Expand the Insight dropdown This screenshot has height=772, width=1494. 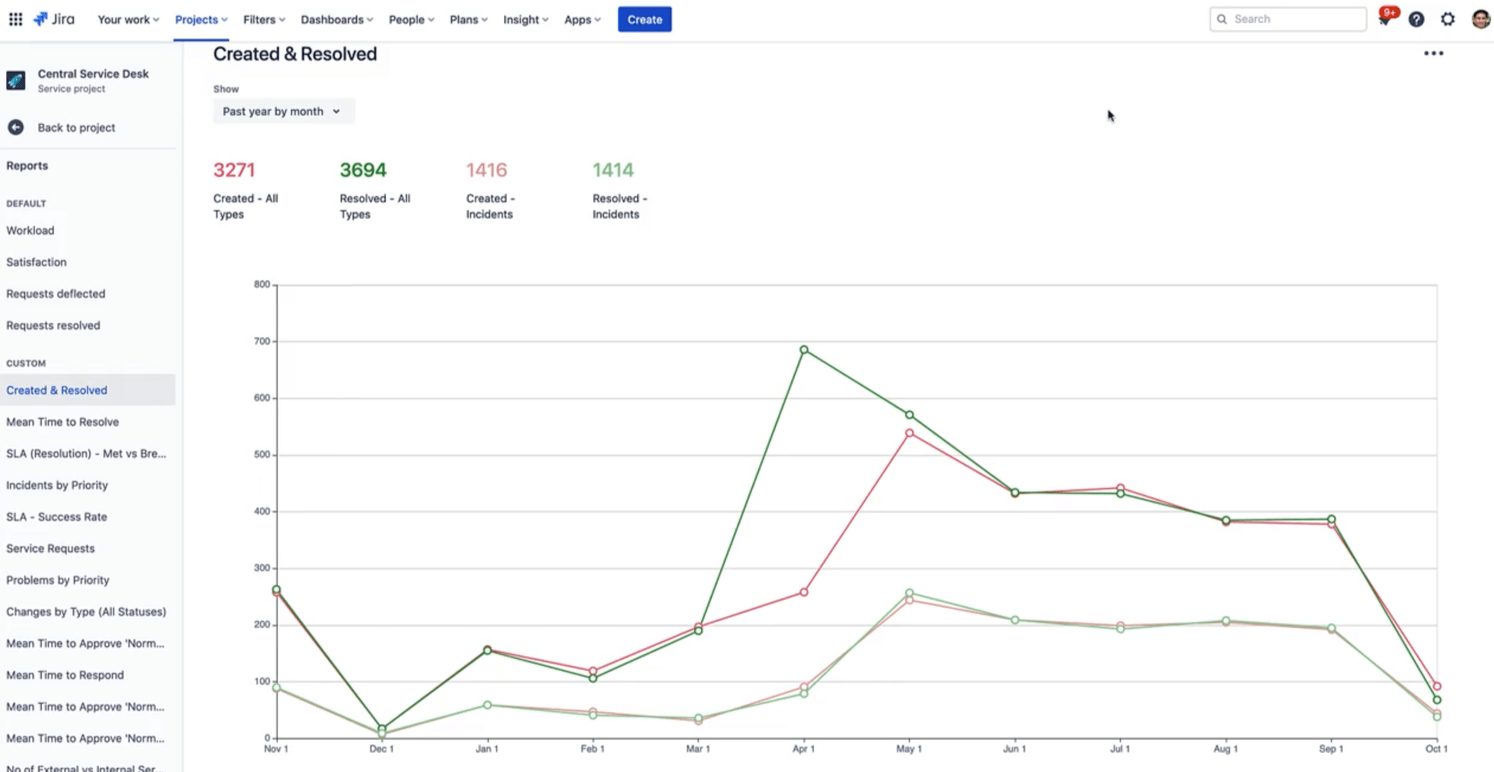[525, 18]
